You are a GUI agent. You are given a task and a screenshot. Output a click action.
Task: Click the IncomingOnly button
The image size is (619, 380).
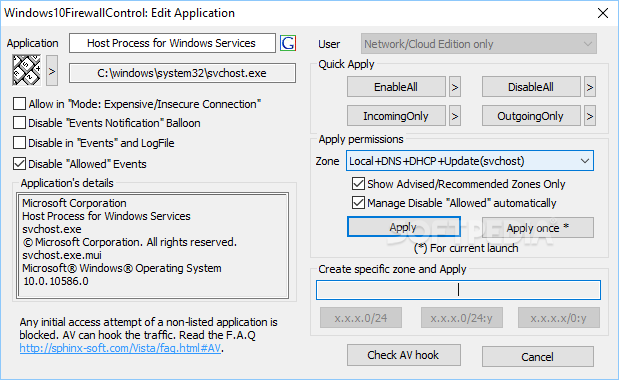pyautogui.click(x=396, y=116)
